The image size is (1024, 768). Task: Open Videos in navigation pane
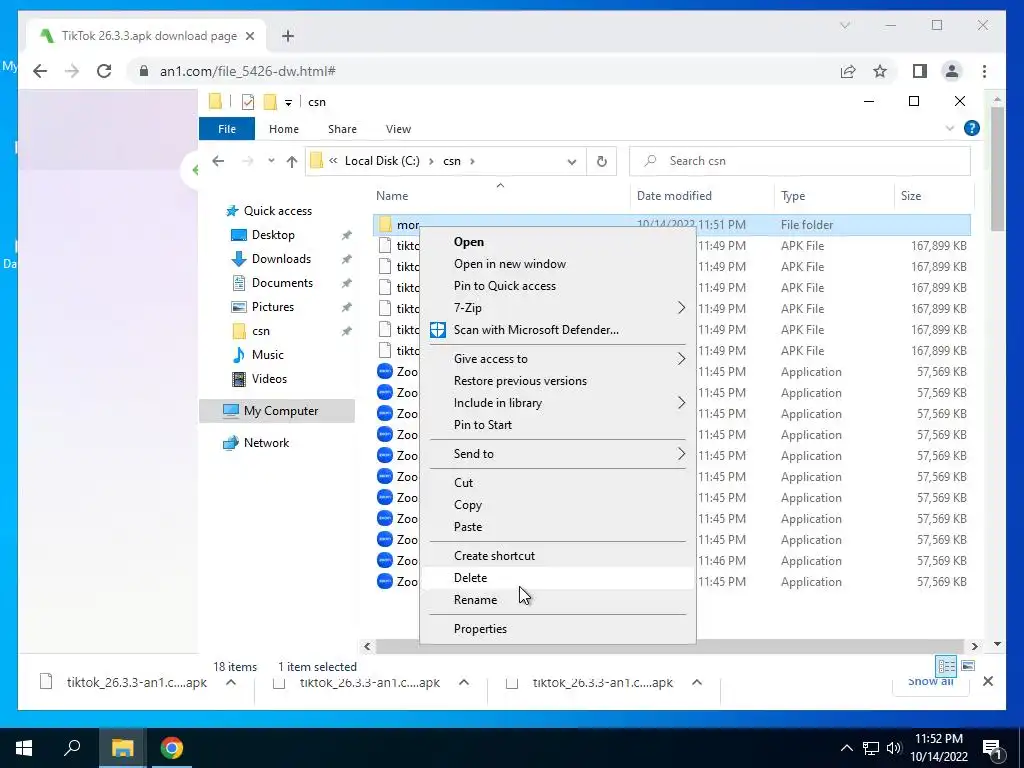click(269, 379)
